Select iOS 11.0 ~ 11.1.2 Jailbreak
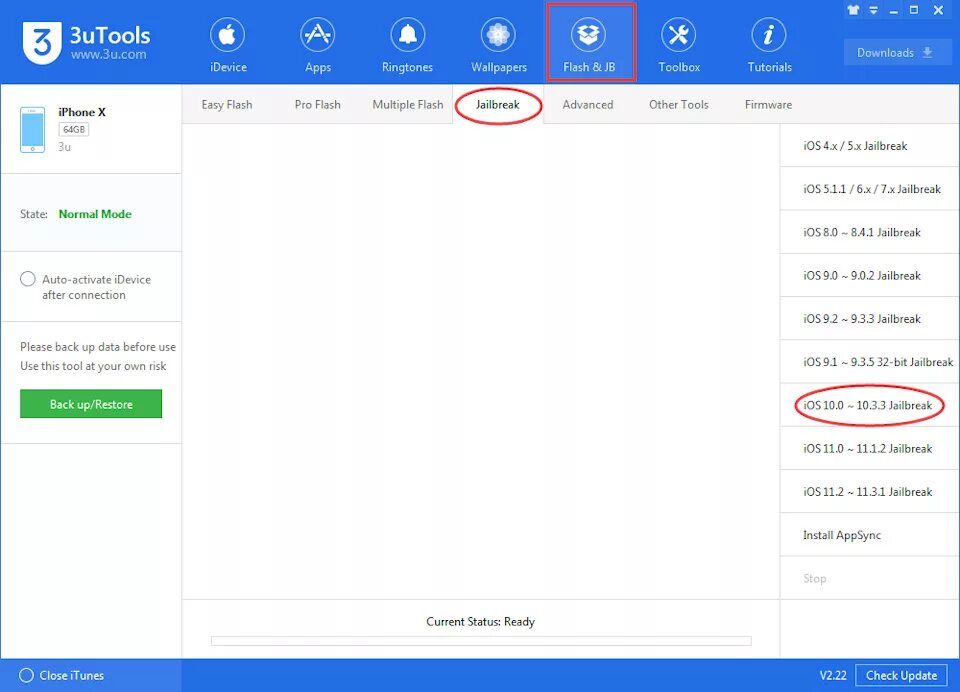The width and height of the screenshot is (960, 692). click(869, 449)
